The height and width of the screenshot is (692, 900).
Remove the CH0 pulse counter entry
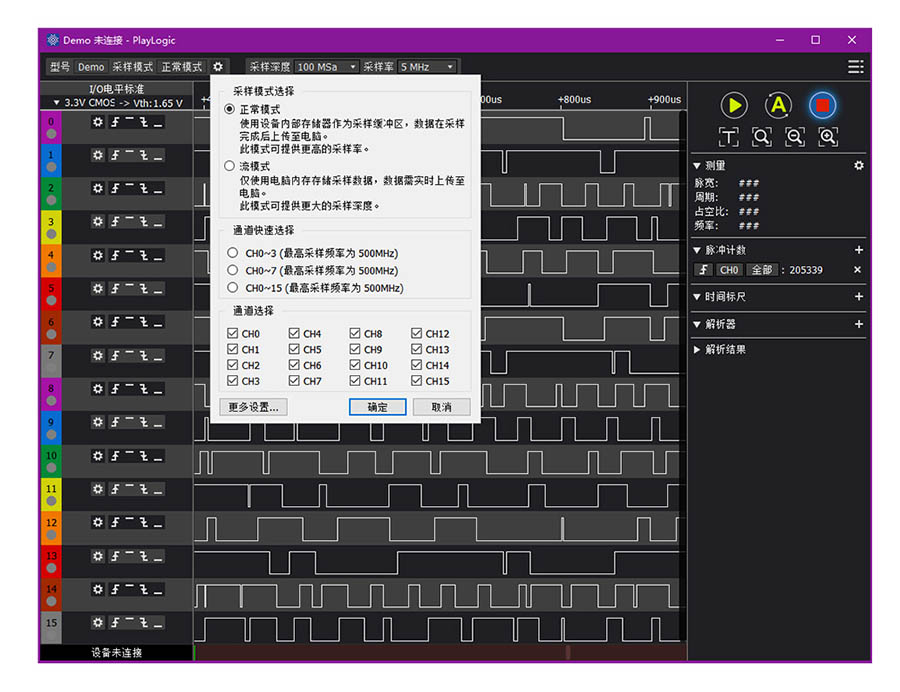[857, 269]
